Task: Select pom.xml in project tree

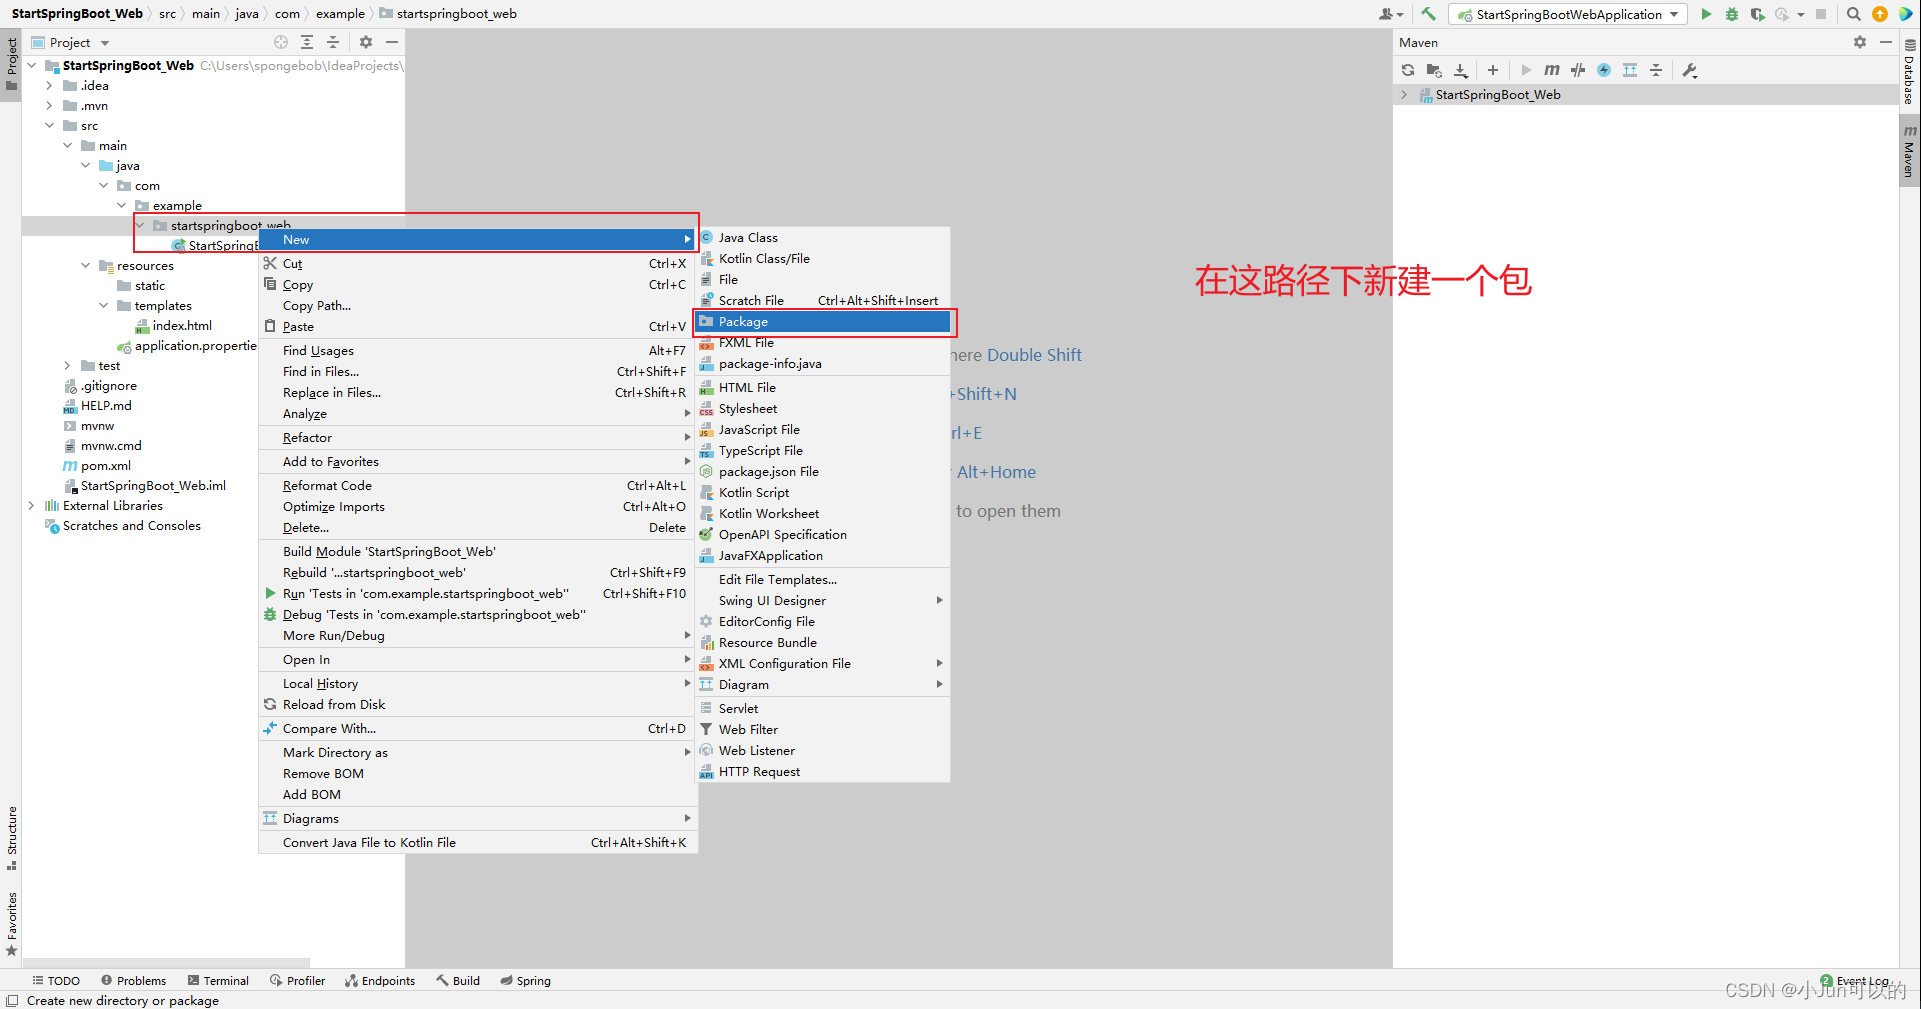Action: click(x=96, y=466)
